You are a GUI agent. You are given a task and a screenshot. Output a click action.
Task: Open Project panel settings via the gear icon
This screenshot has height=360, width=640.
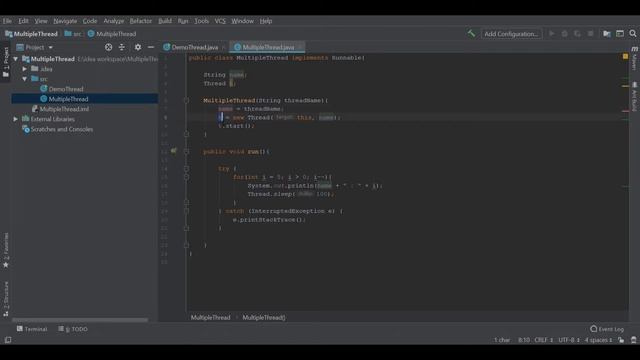tap(138, 47)
